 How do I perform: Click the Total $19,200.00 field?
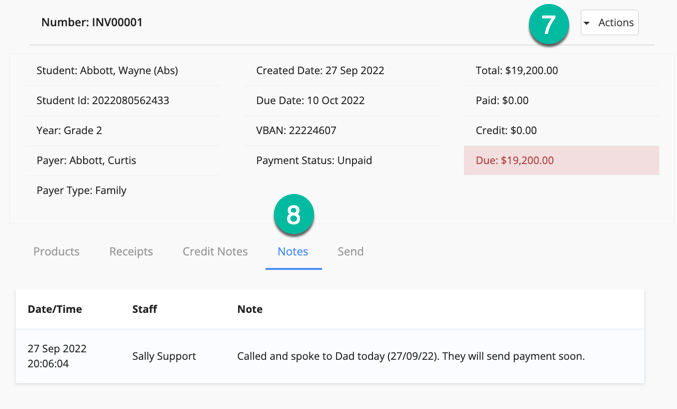[517, 71]
